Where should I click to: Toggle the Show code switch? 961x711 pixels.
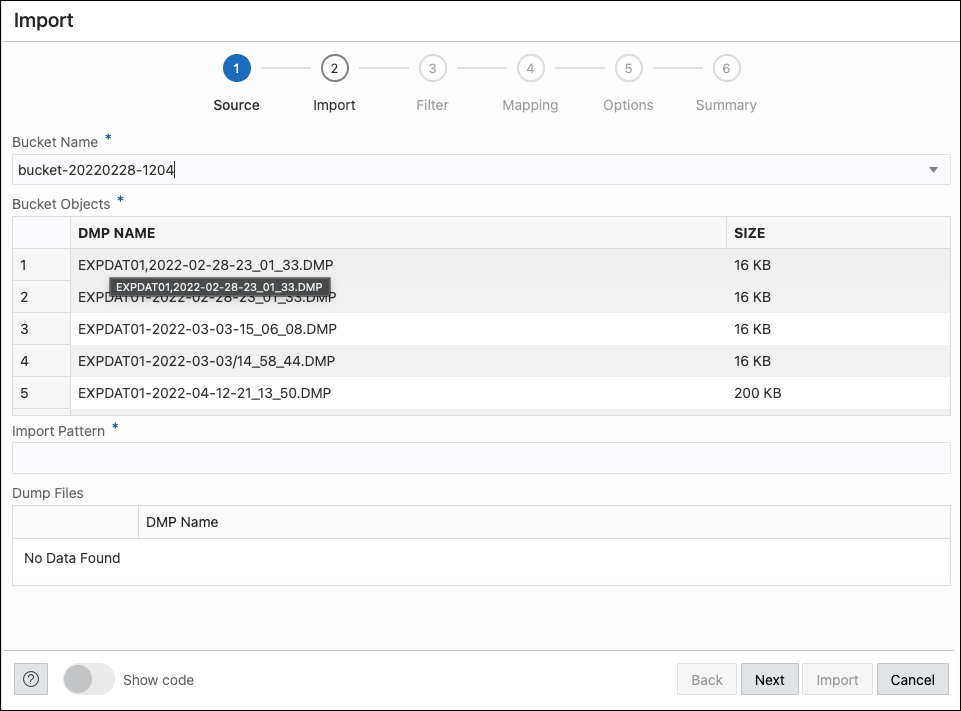89,679
